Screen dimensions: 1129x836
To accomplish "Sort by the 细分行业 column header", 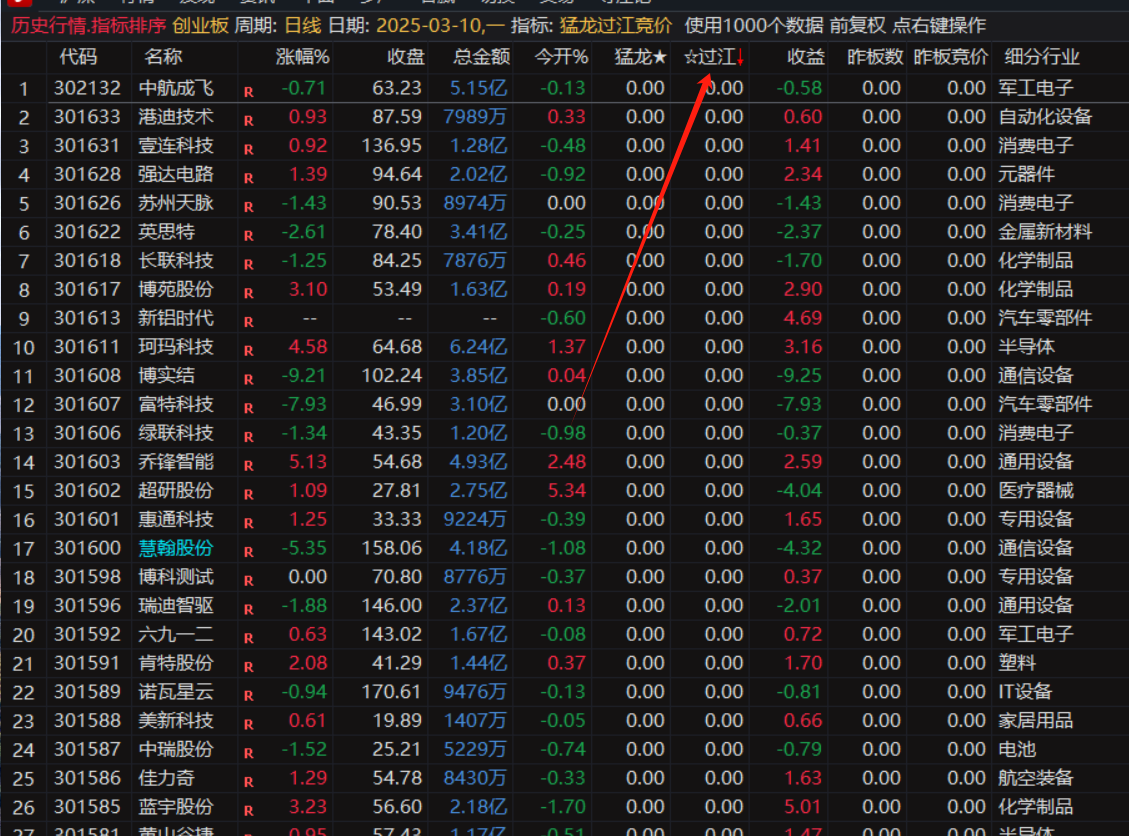I will [x=1042, y=58].
